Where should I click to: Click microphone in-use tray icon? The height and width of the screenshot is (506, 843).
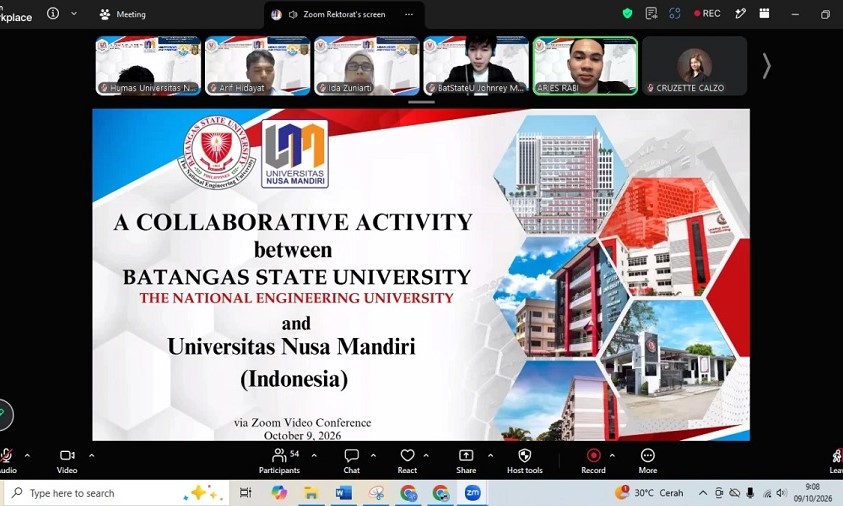click(x=751, y=493)
